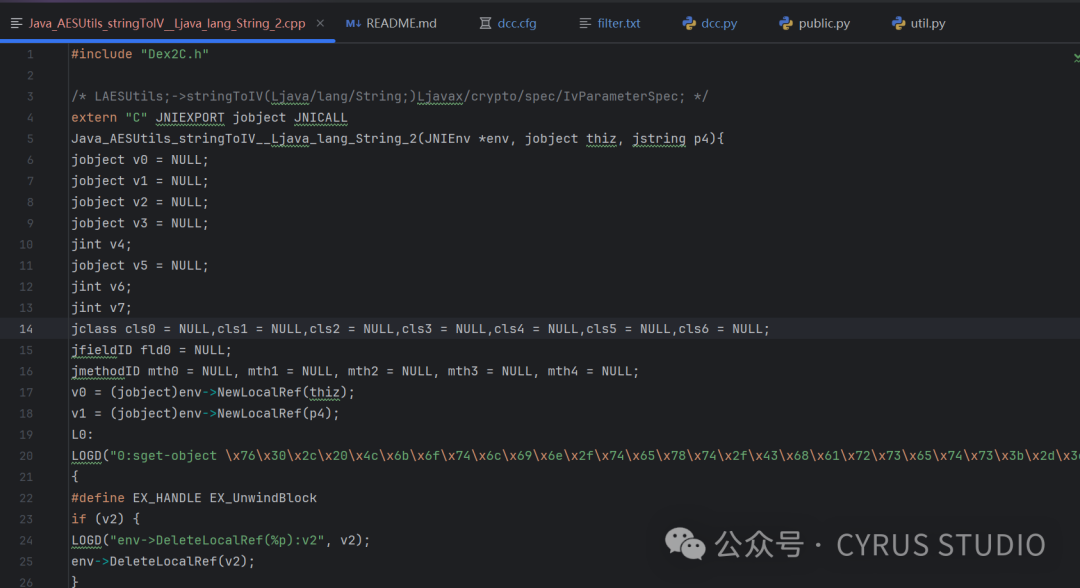Image resolution: width=1080 pixels, height=588 pixels.
Task: Click the '#define EX_HANDLE EX_UnwindBlock' line
Action: tap(194, 498)
